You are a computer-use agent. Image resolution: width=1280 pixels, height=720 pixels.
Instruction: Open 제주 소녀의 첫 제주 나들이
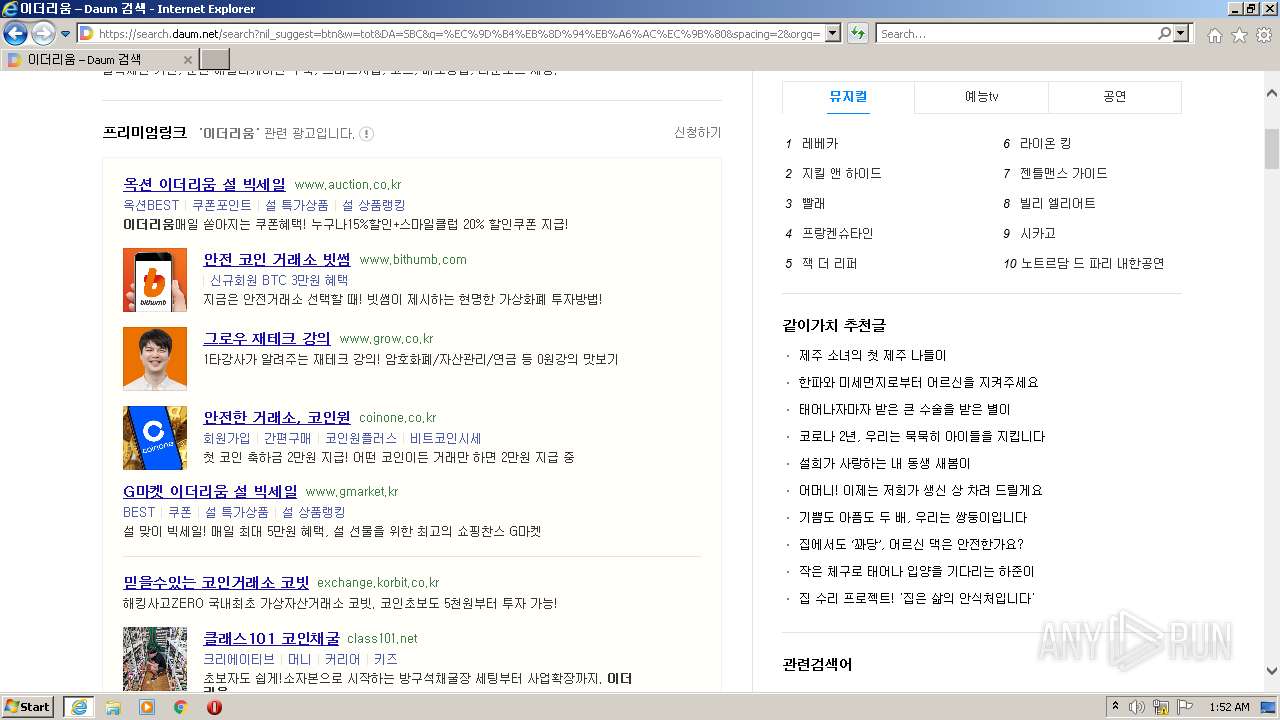[872, 355]
